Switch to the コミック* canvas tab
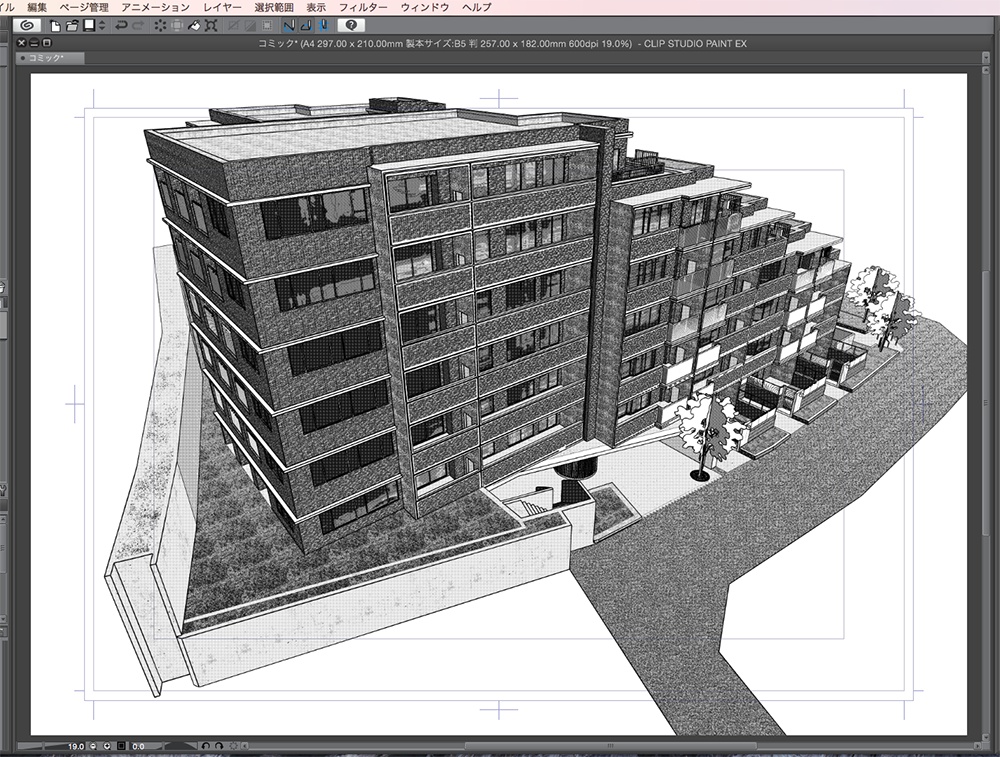1000x757 pixels. [x=45, y=58]
